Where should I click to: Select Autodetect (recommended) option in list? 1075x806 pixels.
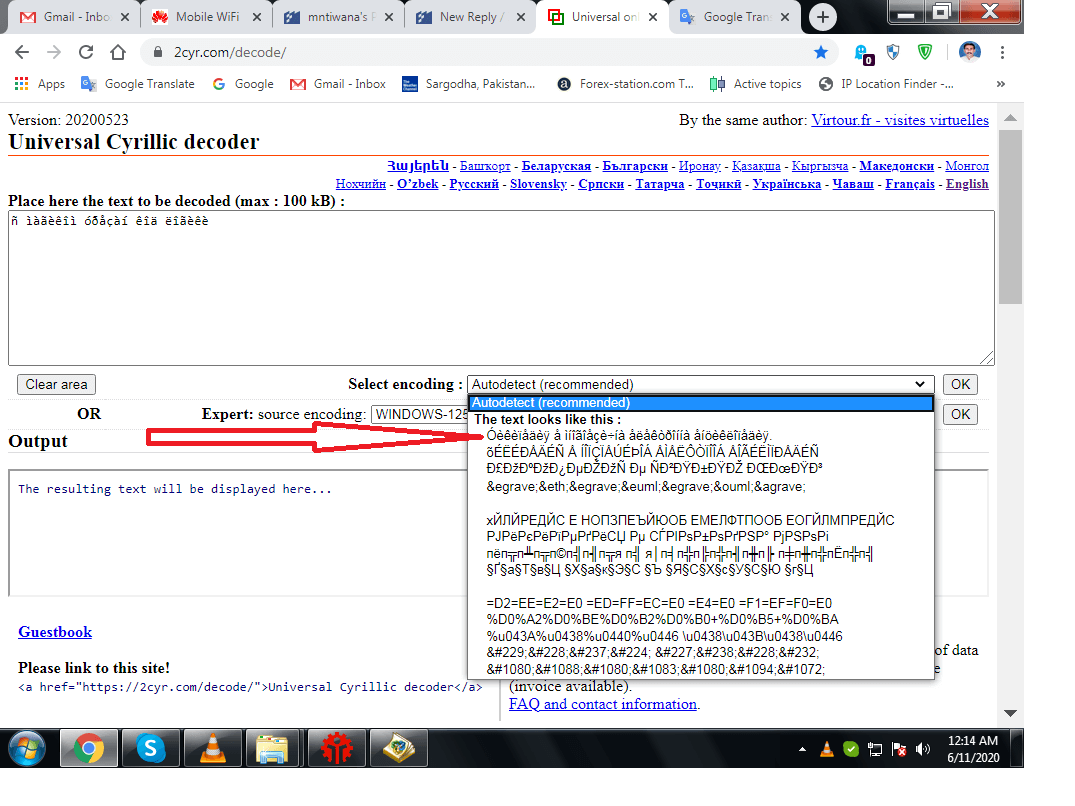click(701, 403)
